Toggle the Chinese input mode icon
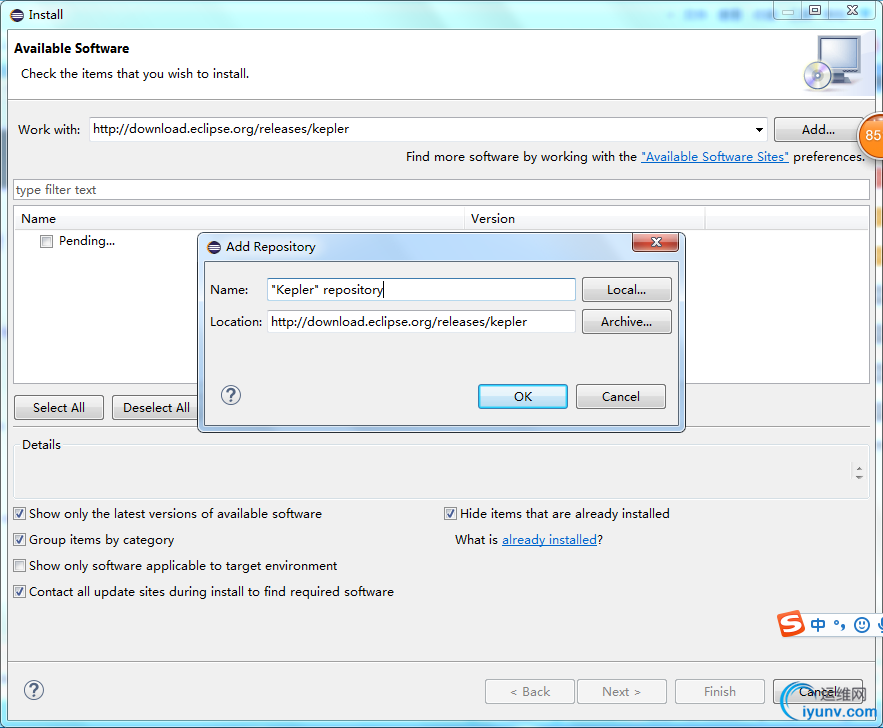Viewport: 883px width, 728px height. coord(818,624)
